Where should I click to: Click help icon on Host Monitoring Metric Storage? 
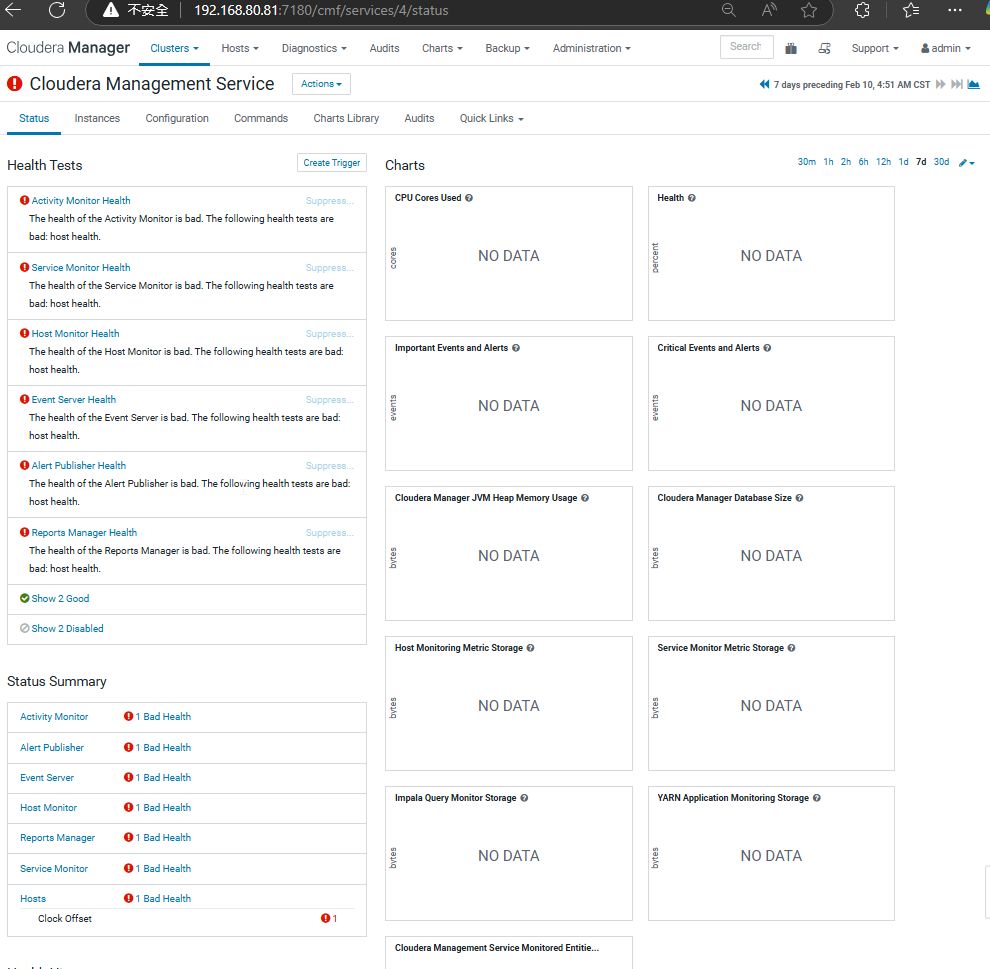coord(530,648)
